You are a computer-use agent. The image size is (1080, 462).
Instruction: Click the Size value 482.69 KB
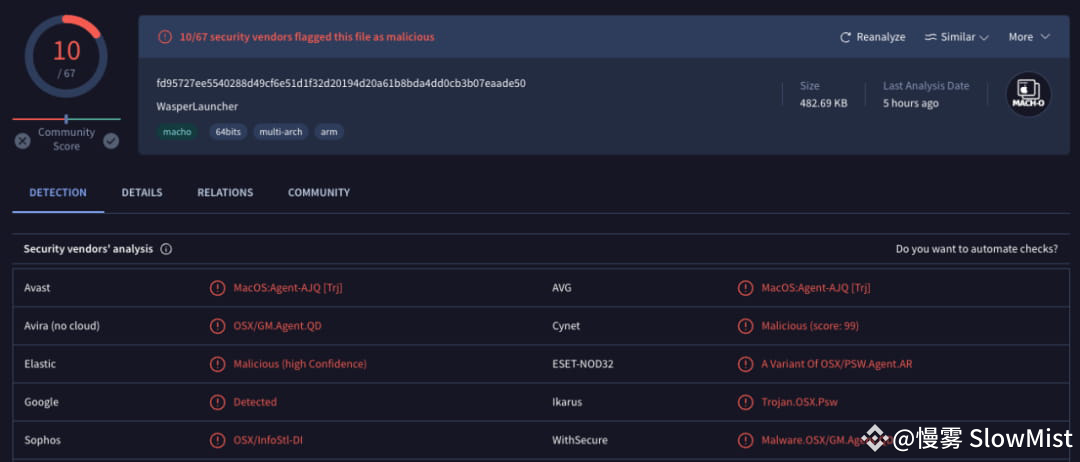[x=824, y=103]
